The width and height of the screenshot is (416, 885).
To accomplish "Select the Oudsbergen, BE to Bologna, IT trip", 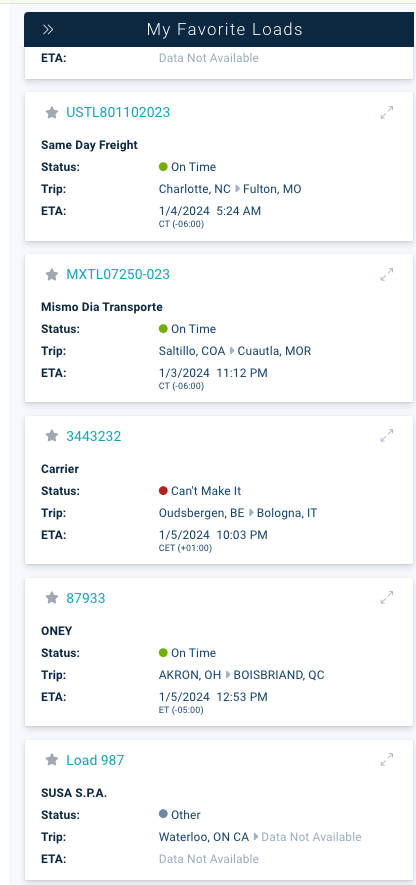I will 238,513.
